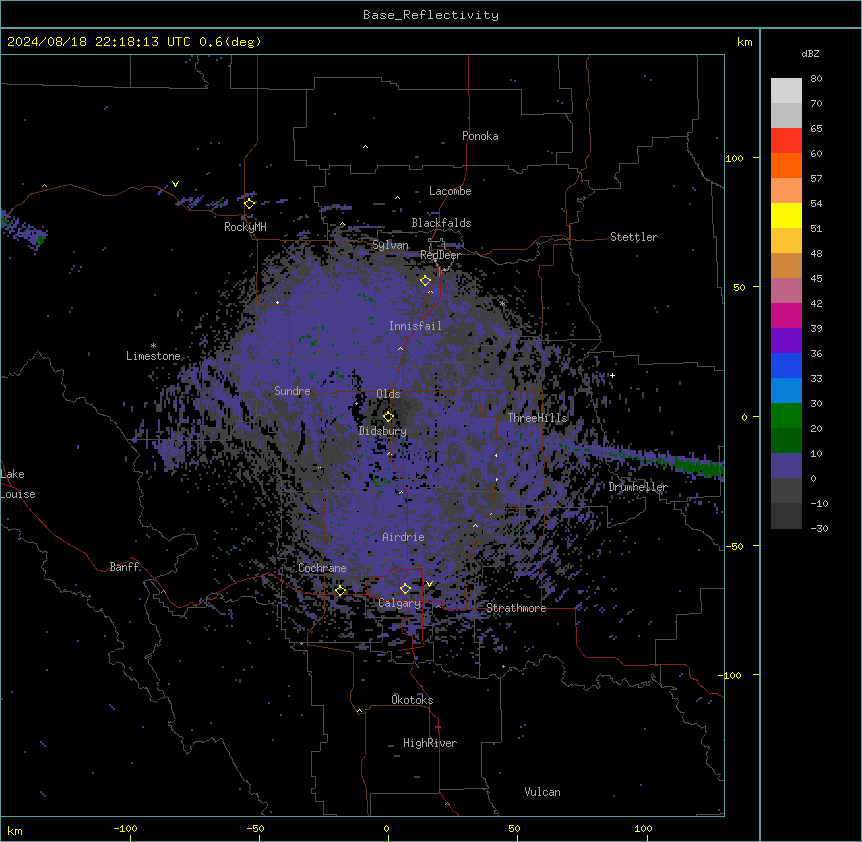Click the km unit label at bottom left
The image size is (862, 842).
coord(15,830)
